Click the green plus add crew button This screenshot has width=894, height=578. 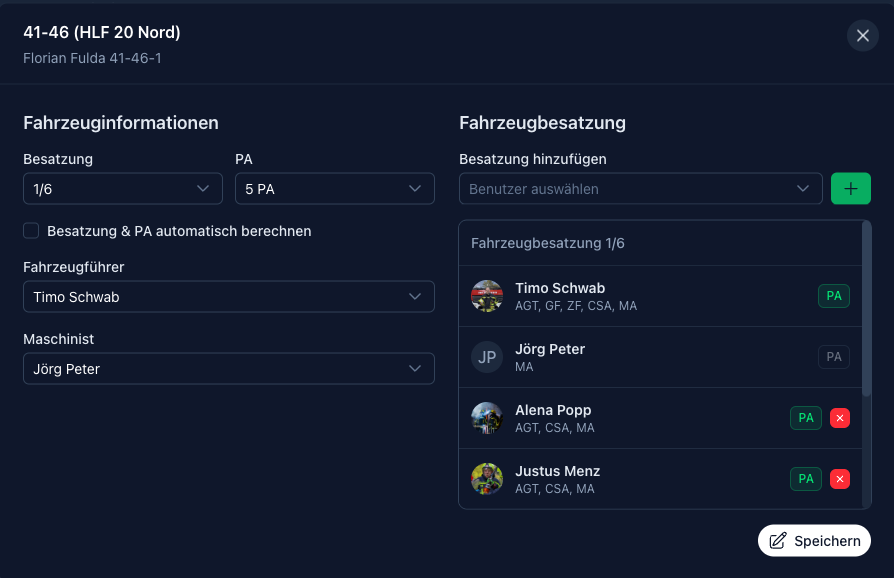click(x=850, y=189)
